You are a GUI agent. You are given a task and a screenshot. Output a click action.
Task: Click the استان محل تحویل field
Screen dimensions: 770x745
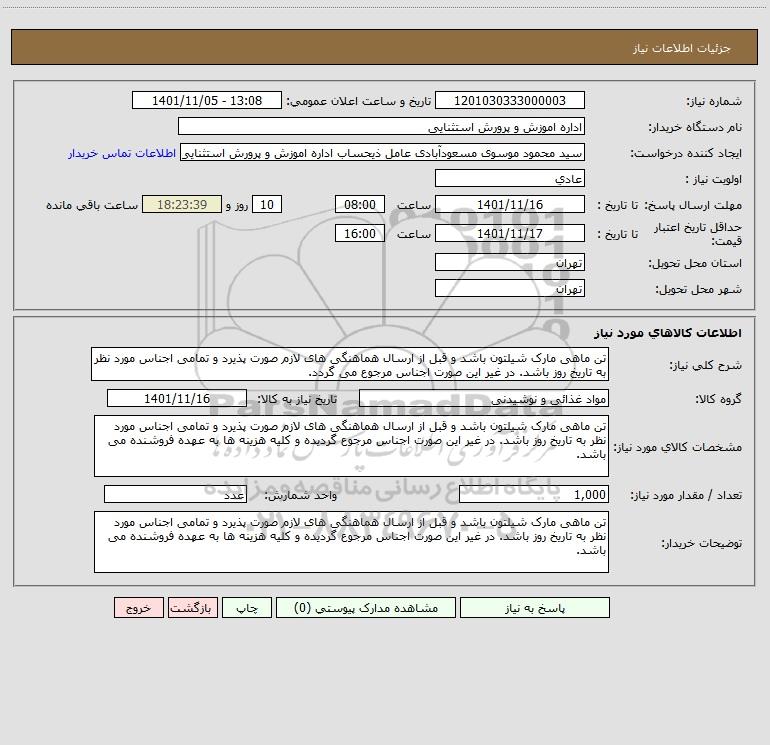(510, 262)
